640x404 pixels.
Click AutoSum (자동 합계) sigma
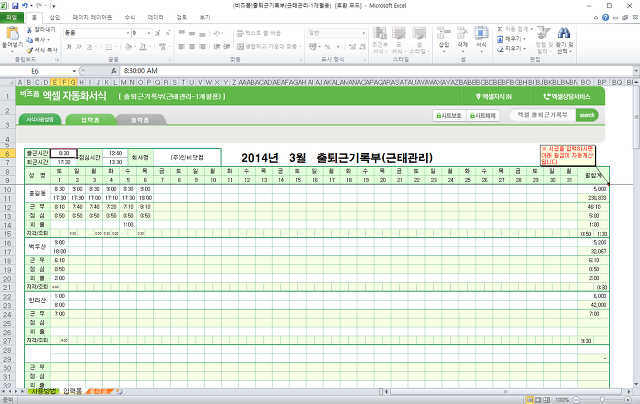point(500,29)
